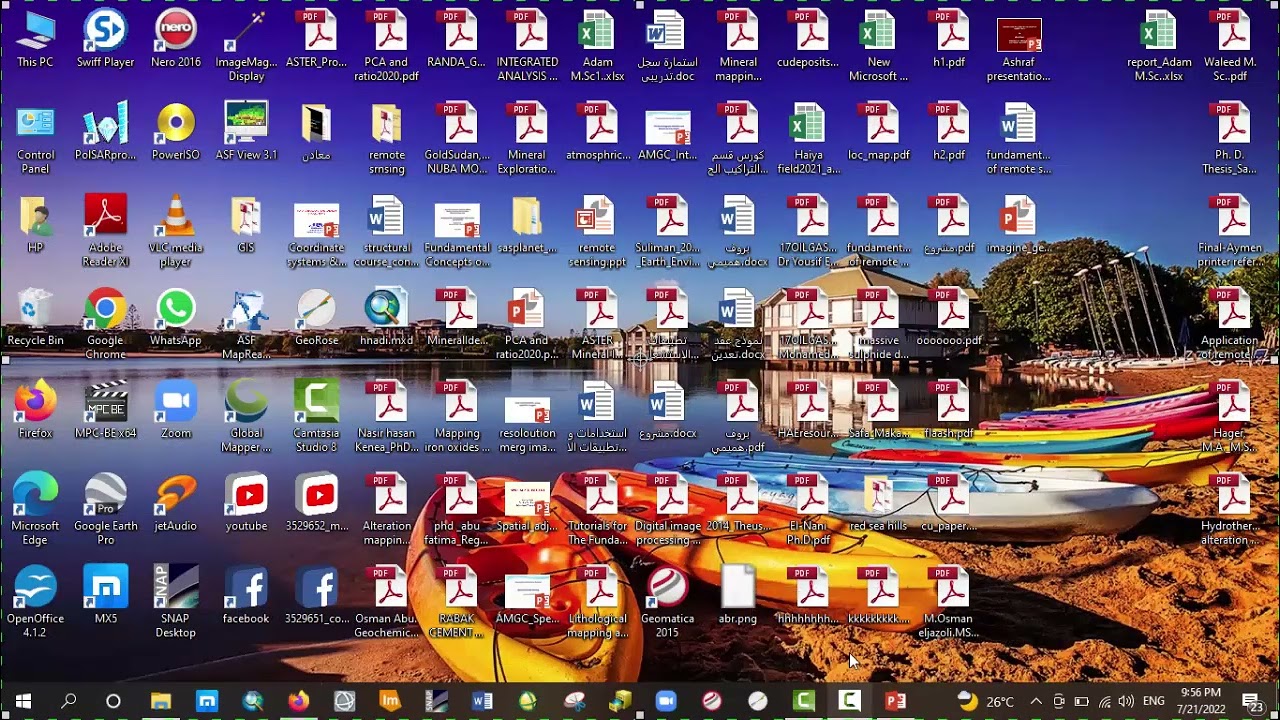This screenshot has width=1280, height=720.
Task: Open the This PC desktop icon
Action: 35,40
